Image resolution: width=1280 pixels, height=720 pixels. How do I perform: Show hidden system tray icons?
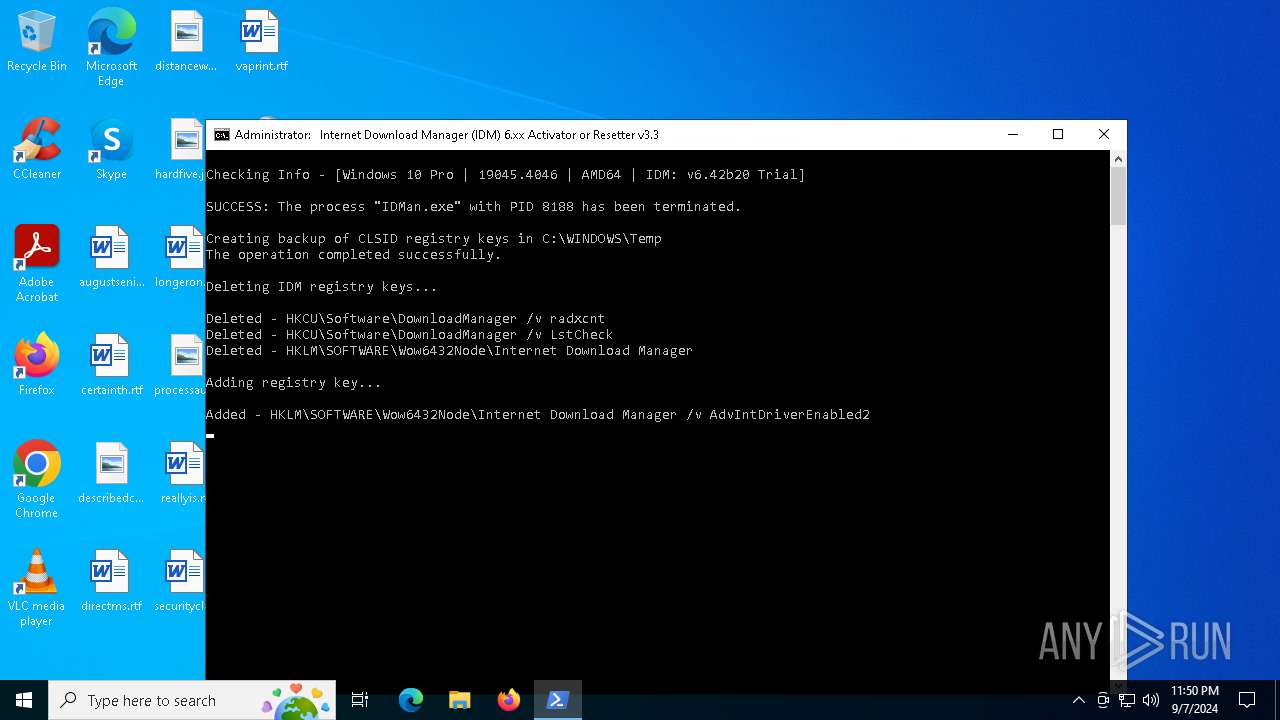click(x=1078, y=700)
